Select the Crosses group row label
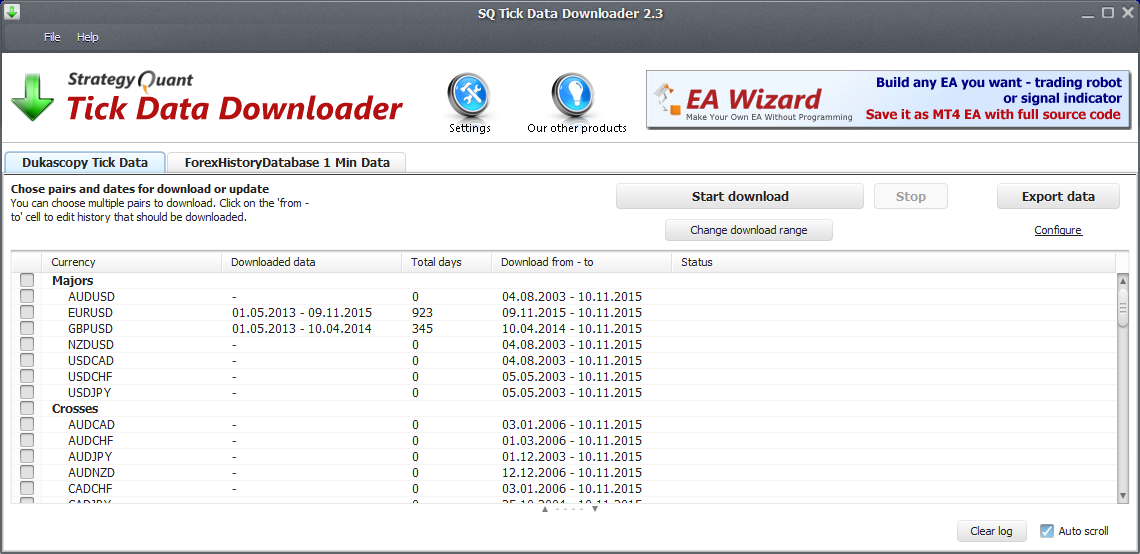The height and width of the screenshot is (554, 1140). click(75, 409)
